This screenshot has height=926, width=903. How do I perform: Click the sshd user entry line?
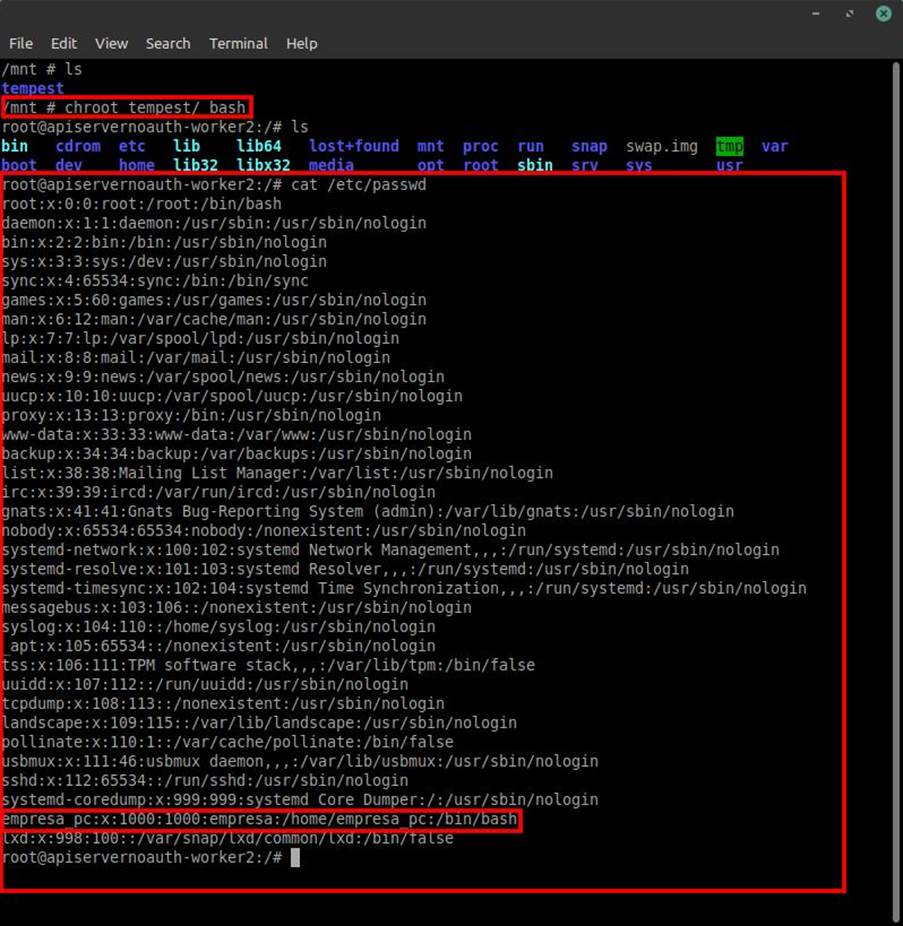pos(205,780)
